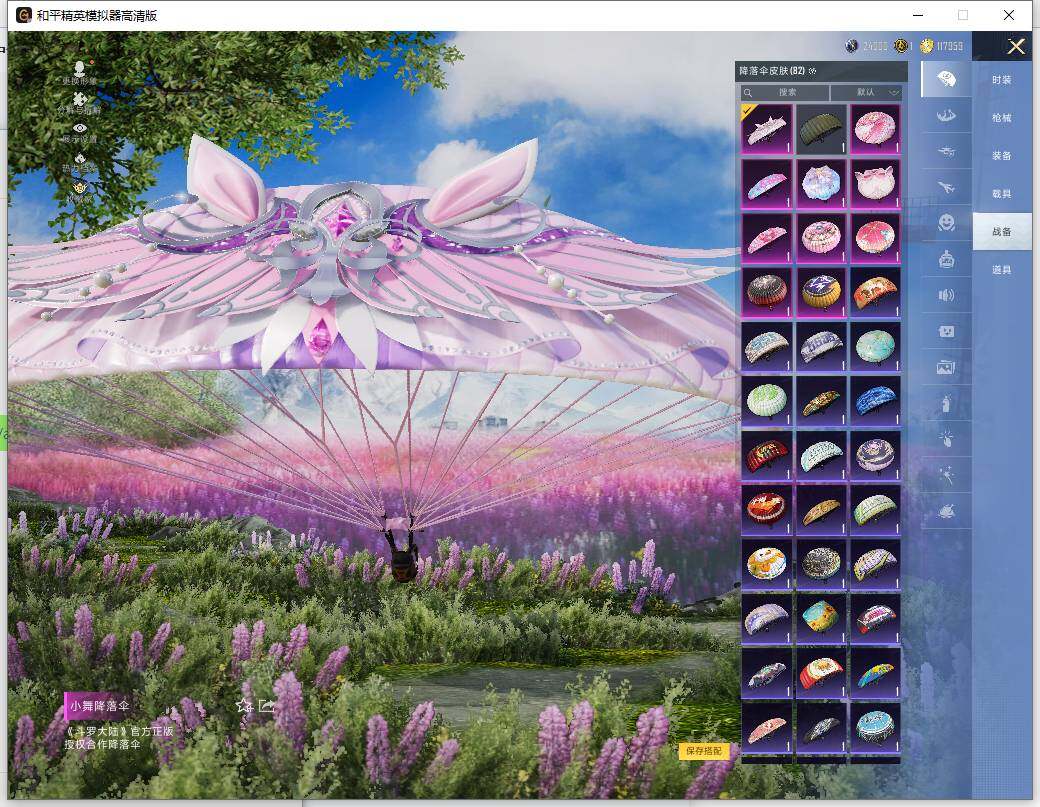
Task: Click the 搜索 search field
Action: 787,93
